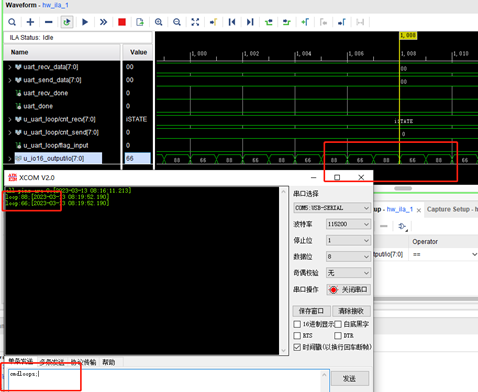The height and width of the screenshot is (392, 478).
Task: Click the red record icon in 关闭串口 button
Action: point(333,290)
